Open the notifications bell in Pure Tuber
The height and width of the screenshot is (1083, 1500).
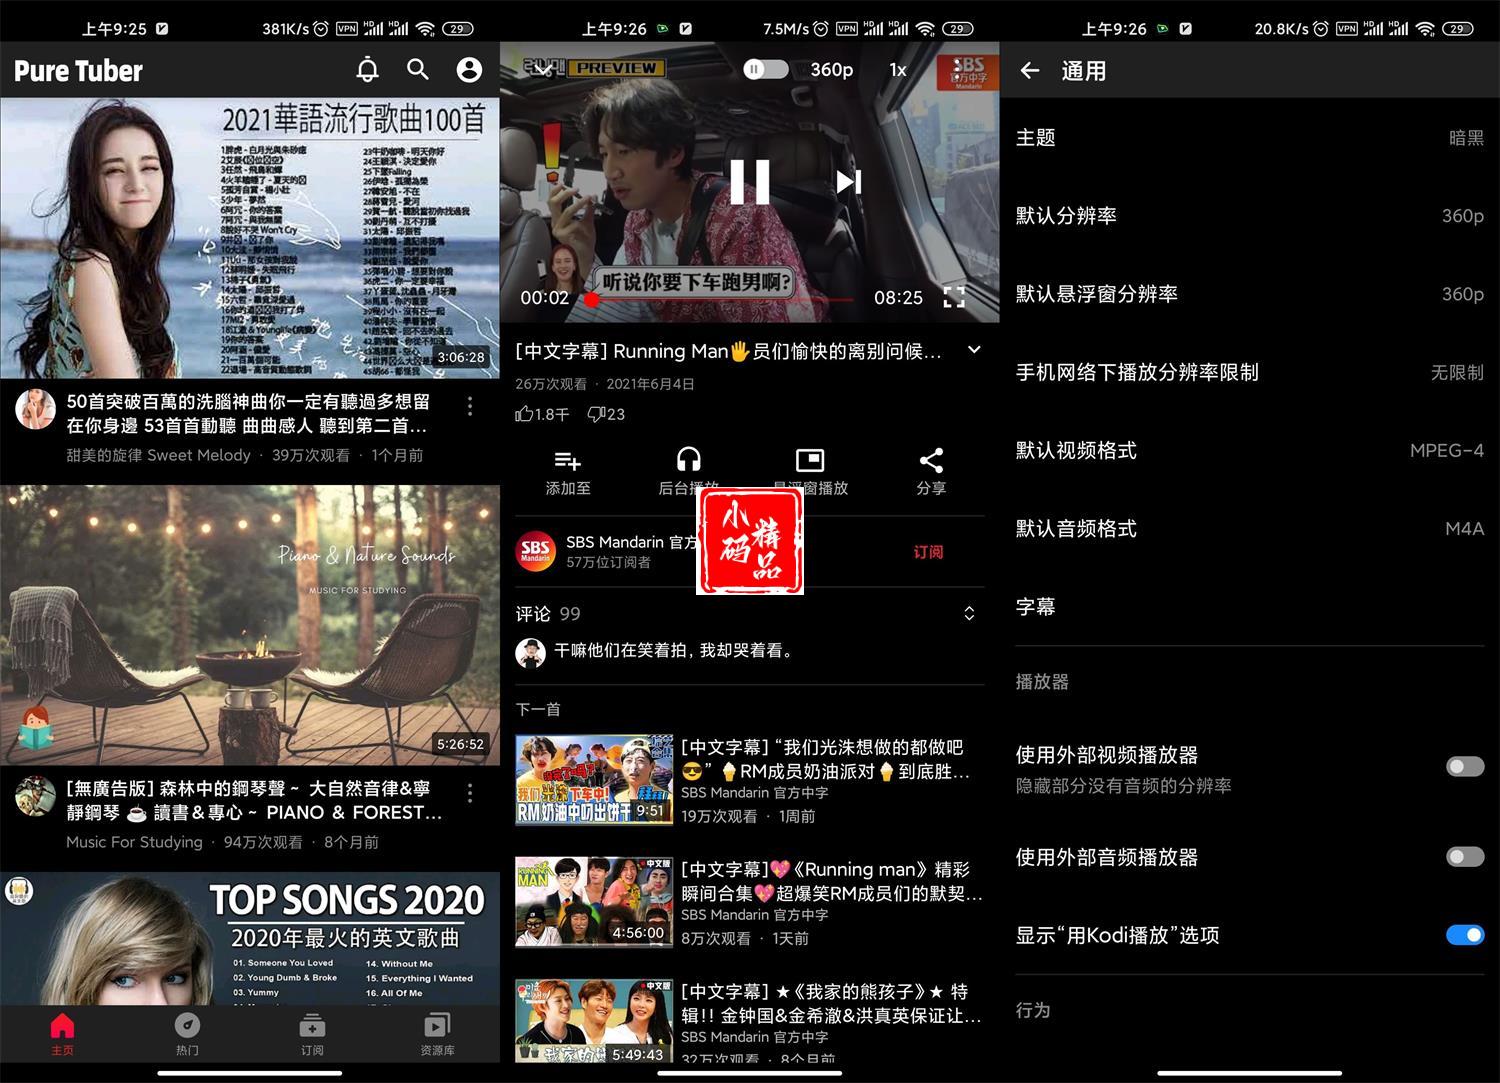(x=368, y=69)
